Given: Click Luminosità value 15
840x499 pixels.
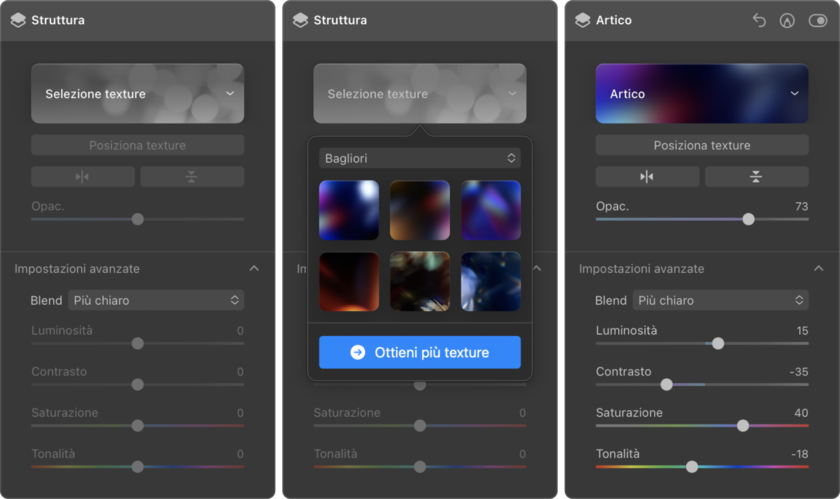Looking at the screenshot, I should (802, 331).
